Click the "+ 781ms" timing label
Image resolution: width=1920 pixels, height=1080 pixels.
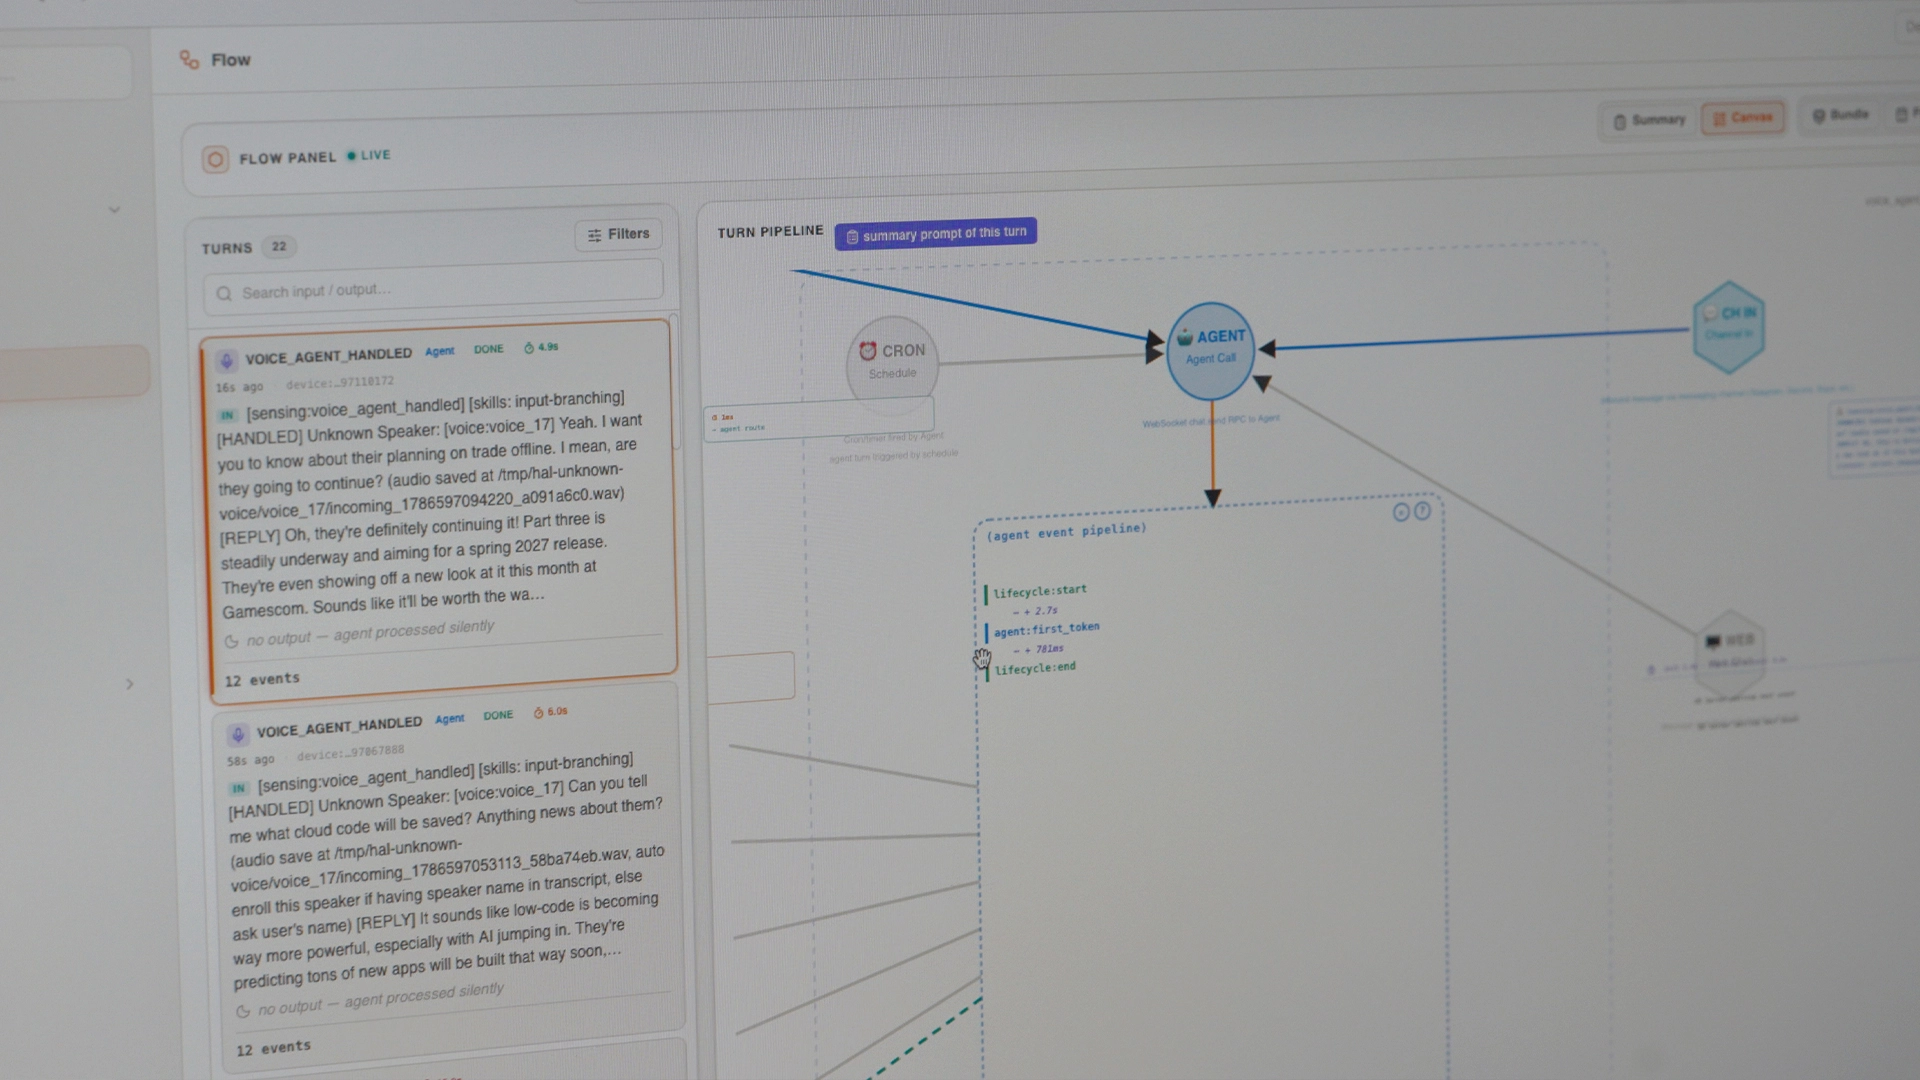(1039, 650)
